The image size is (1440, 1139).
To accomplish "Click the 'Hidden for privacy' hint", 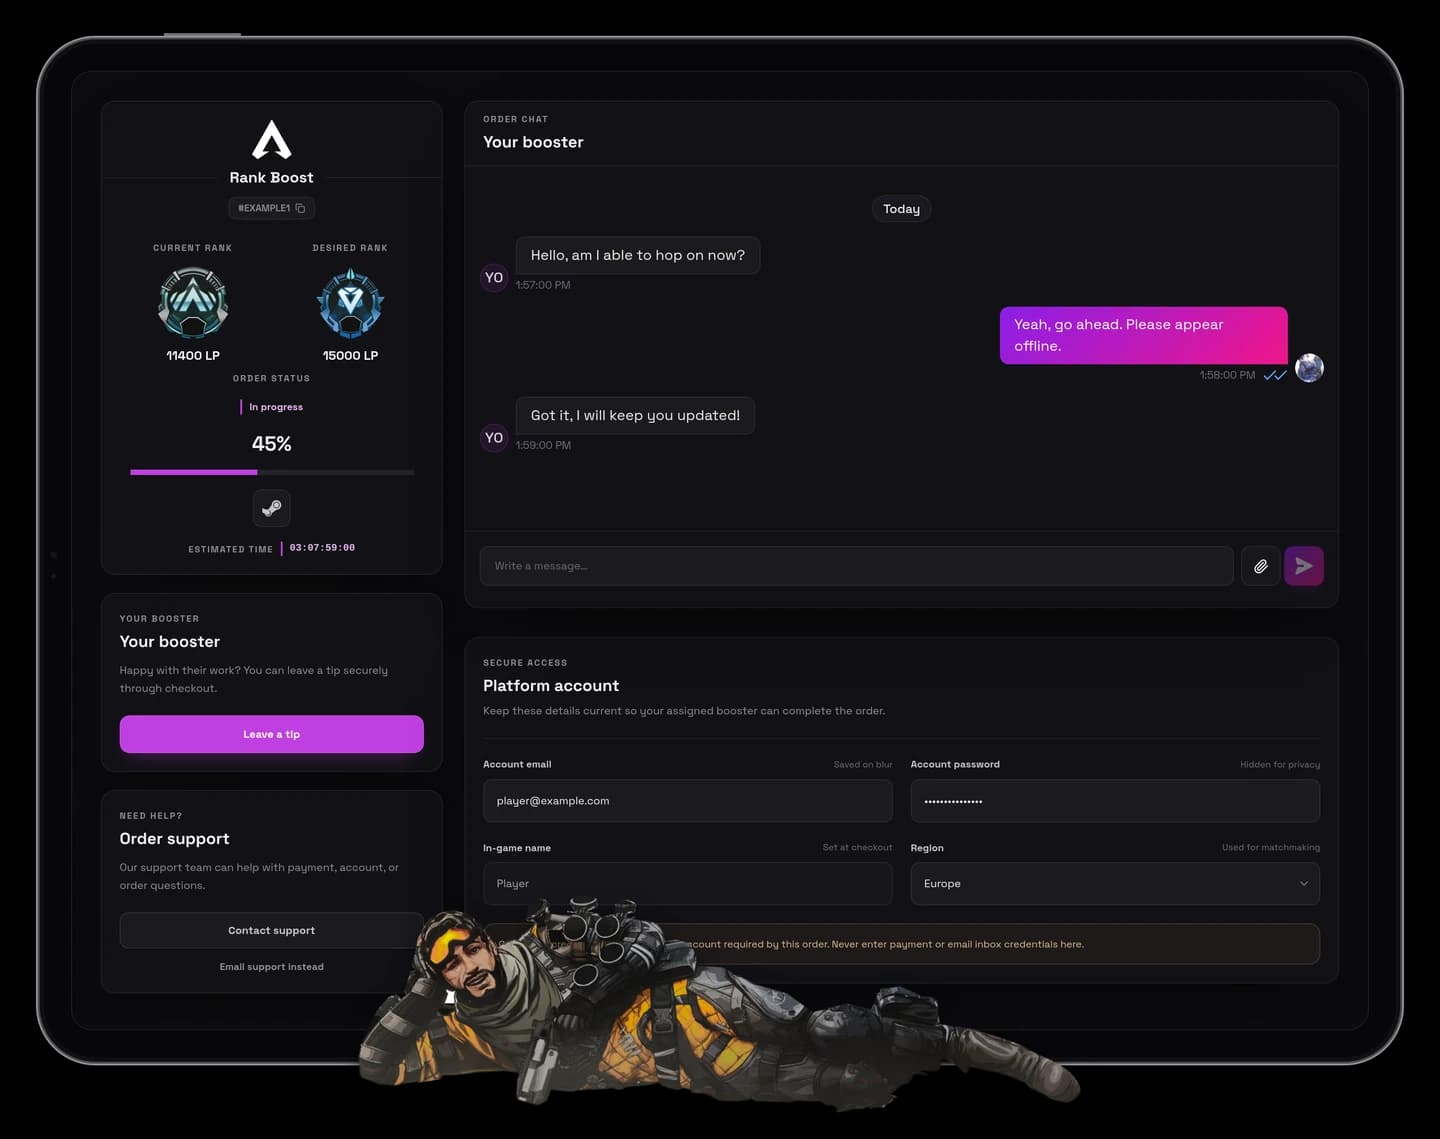I will (x=1280, y=765).
